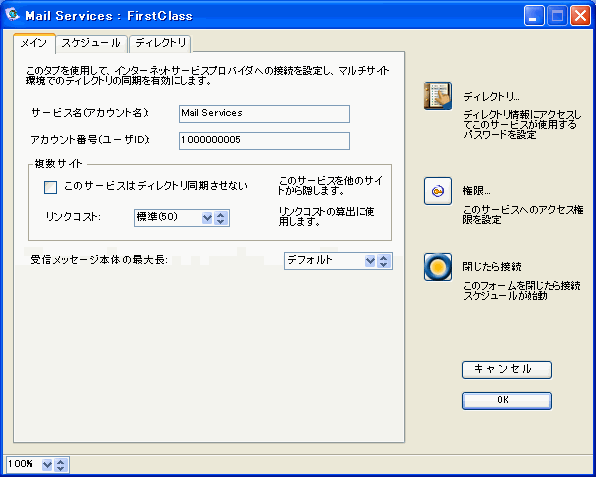Screen dimensions: 596x477
Task: Open the ディレクトリ address book icon
Action: [x=438, y=96]
